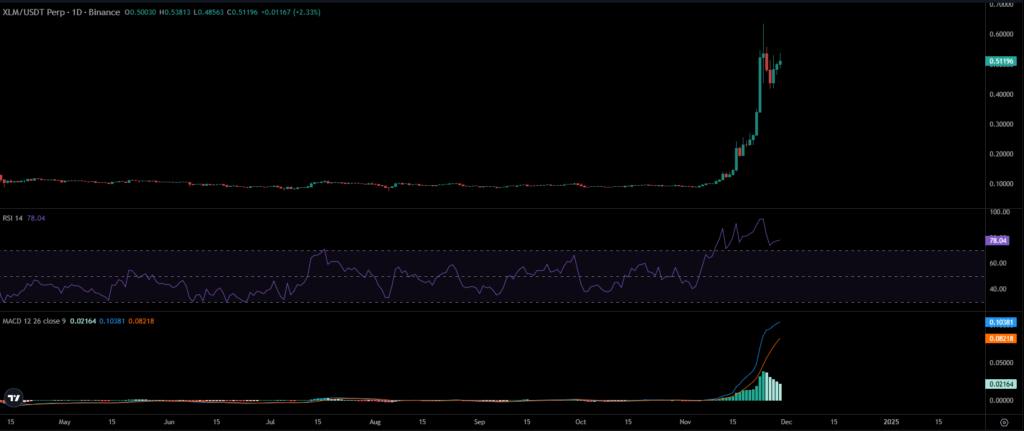Viewport: 1024px width, 431px height.
Task: Click the purple RSI value tag 78.04
Action: tap(999, 241)
